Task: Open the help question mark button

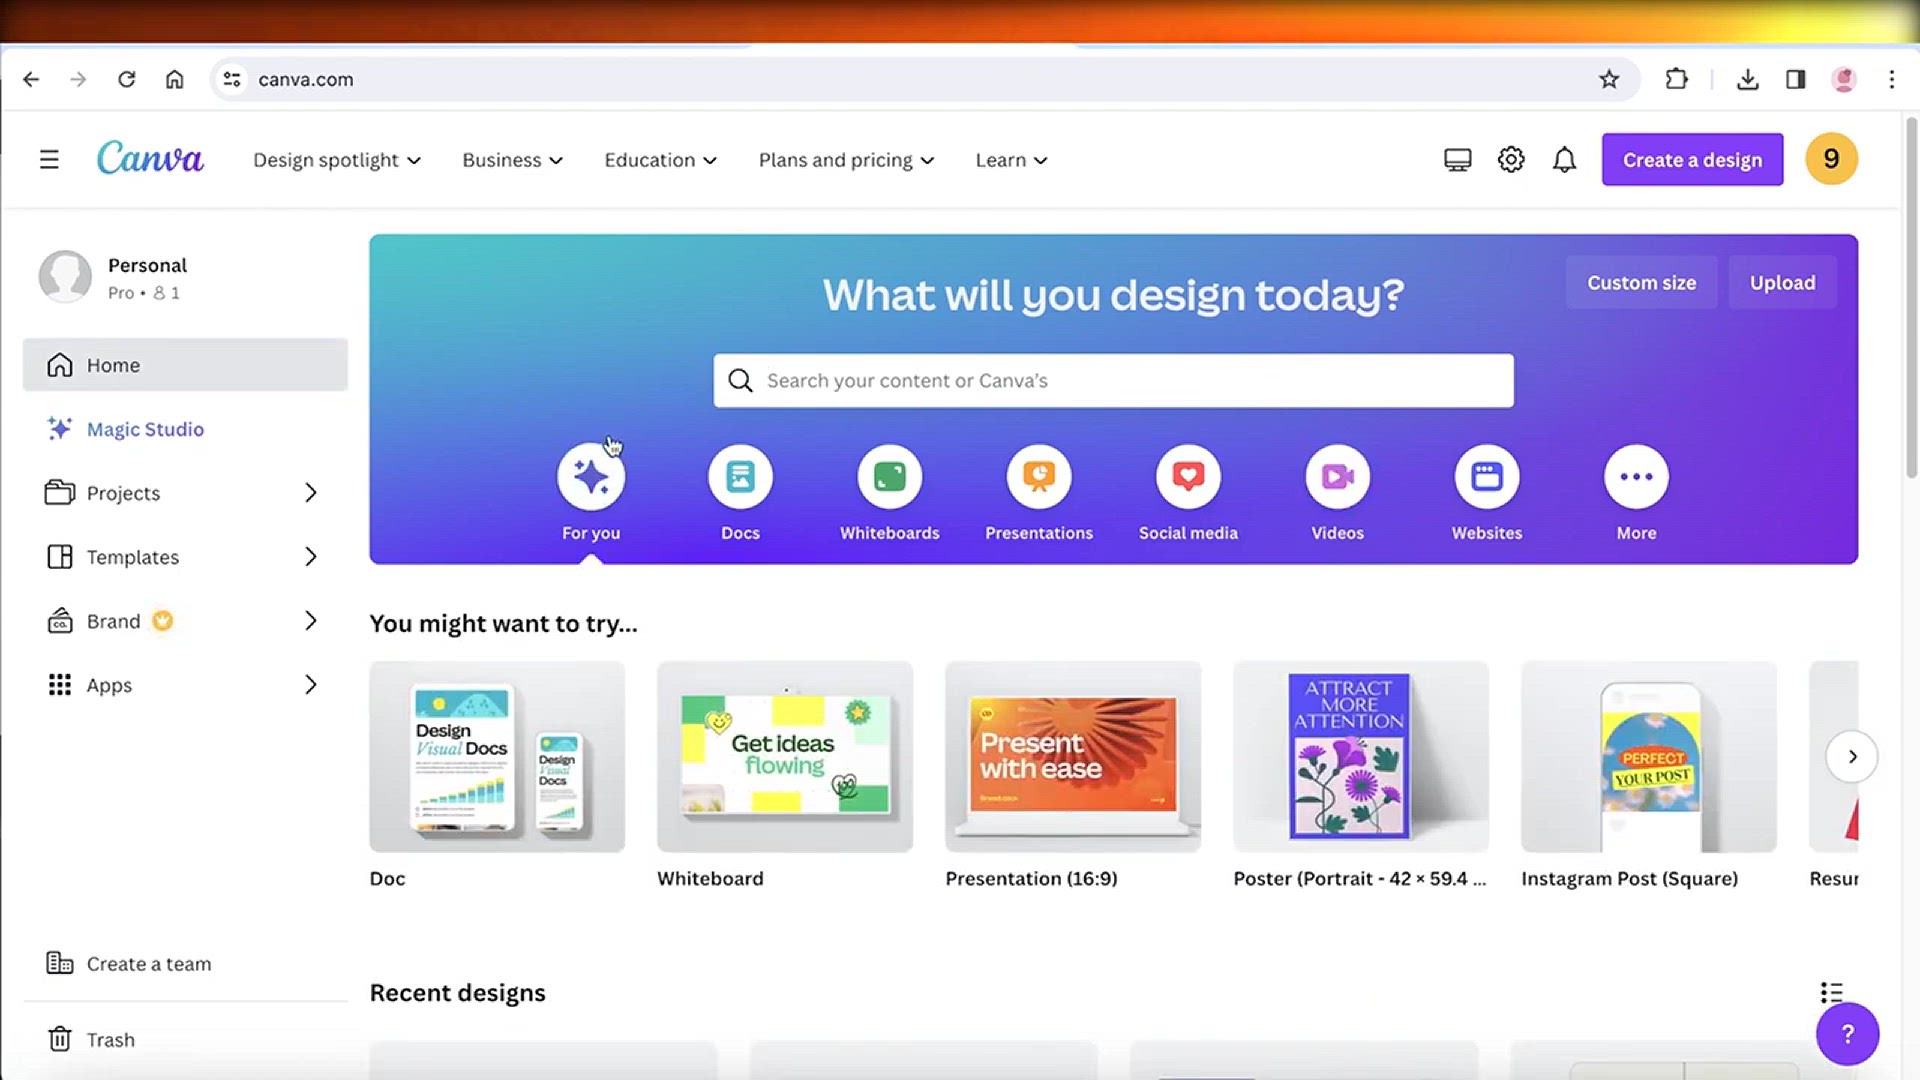Action: tap(1847, 1034)
